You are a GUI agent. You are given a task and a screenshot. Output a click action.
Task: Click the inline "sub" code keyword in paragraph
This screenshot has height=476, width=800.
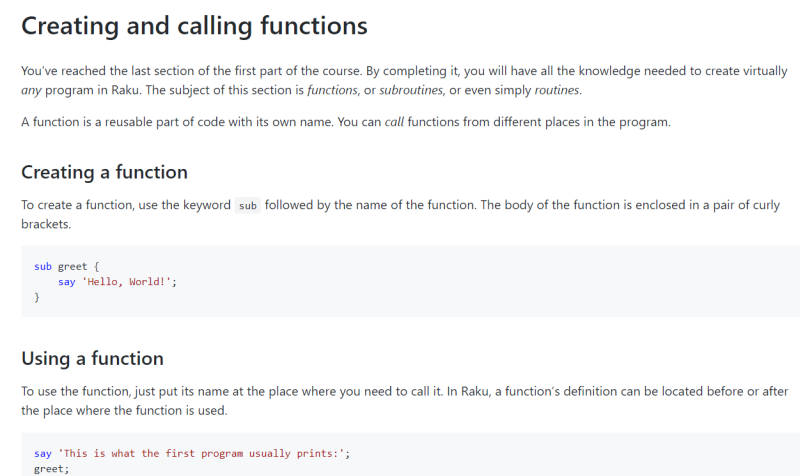click(x=248, y=206)
